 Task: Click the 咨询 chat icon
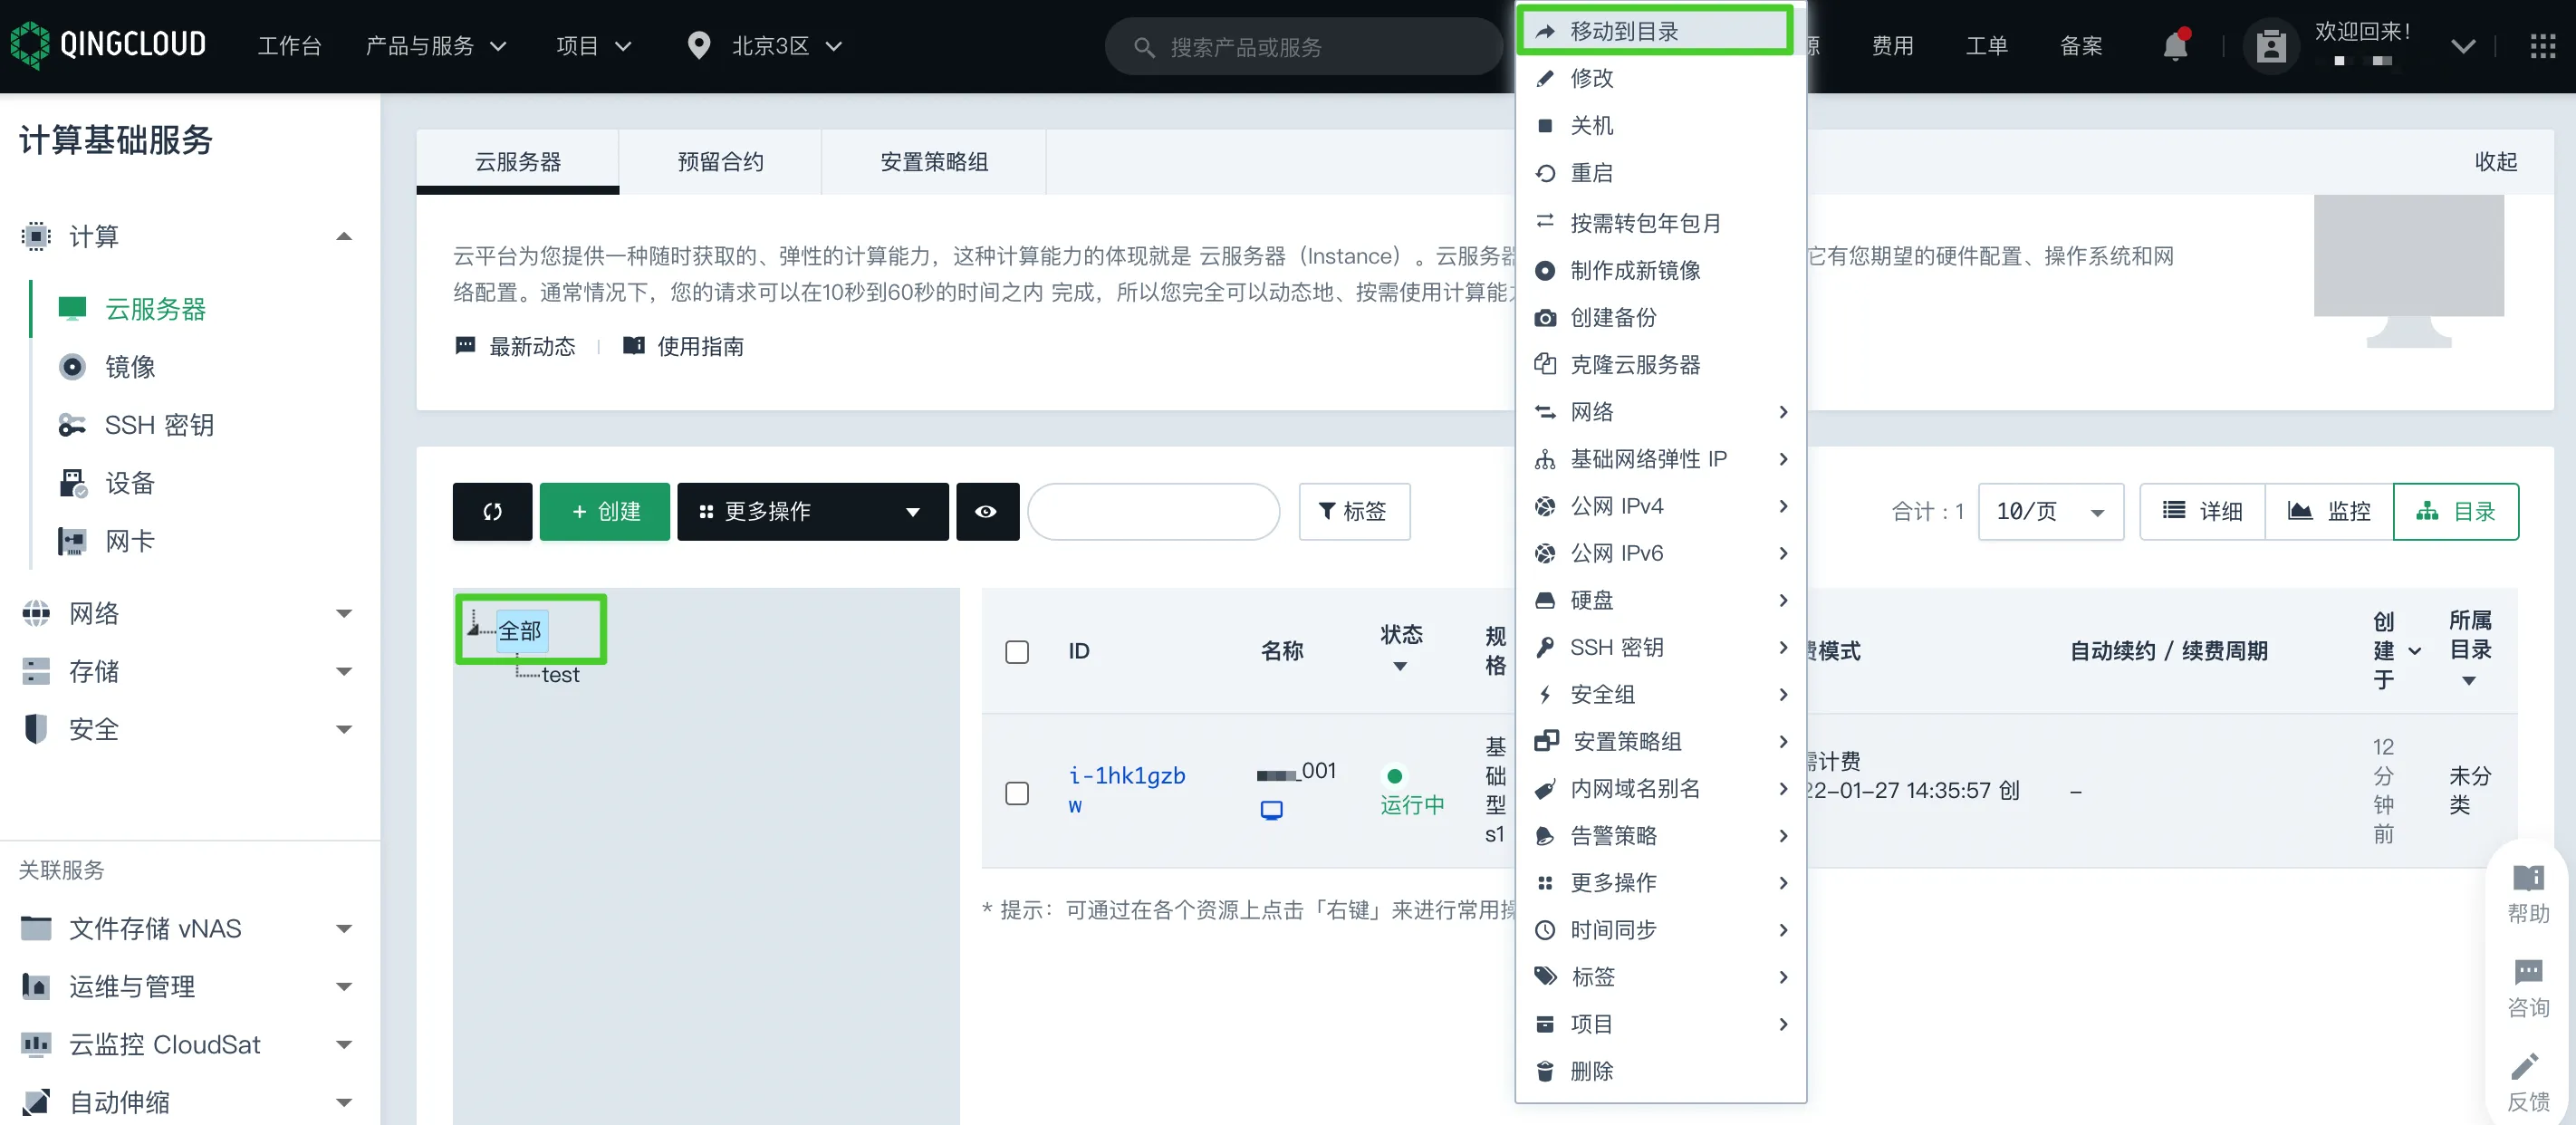[2528, 972]
